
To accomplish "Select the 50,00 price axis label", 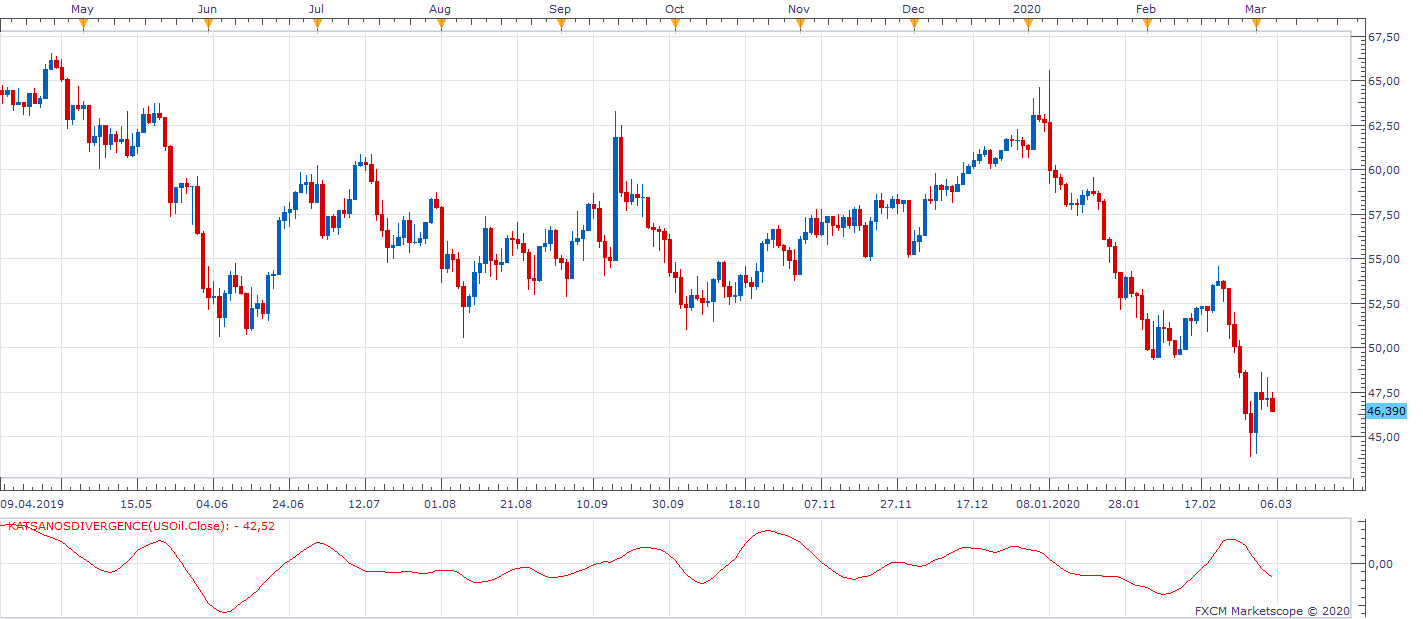I will 1383,348.
